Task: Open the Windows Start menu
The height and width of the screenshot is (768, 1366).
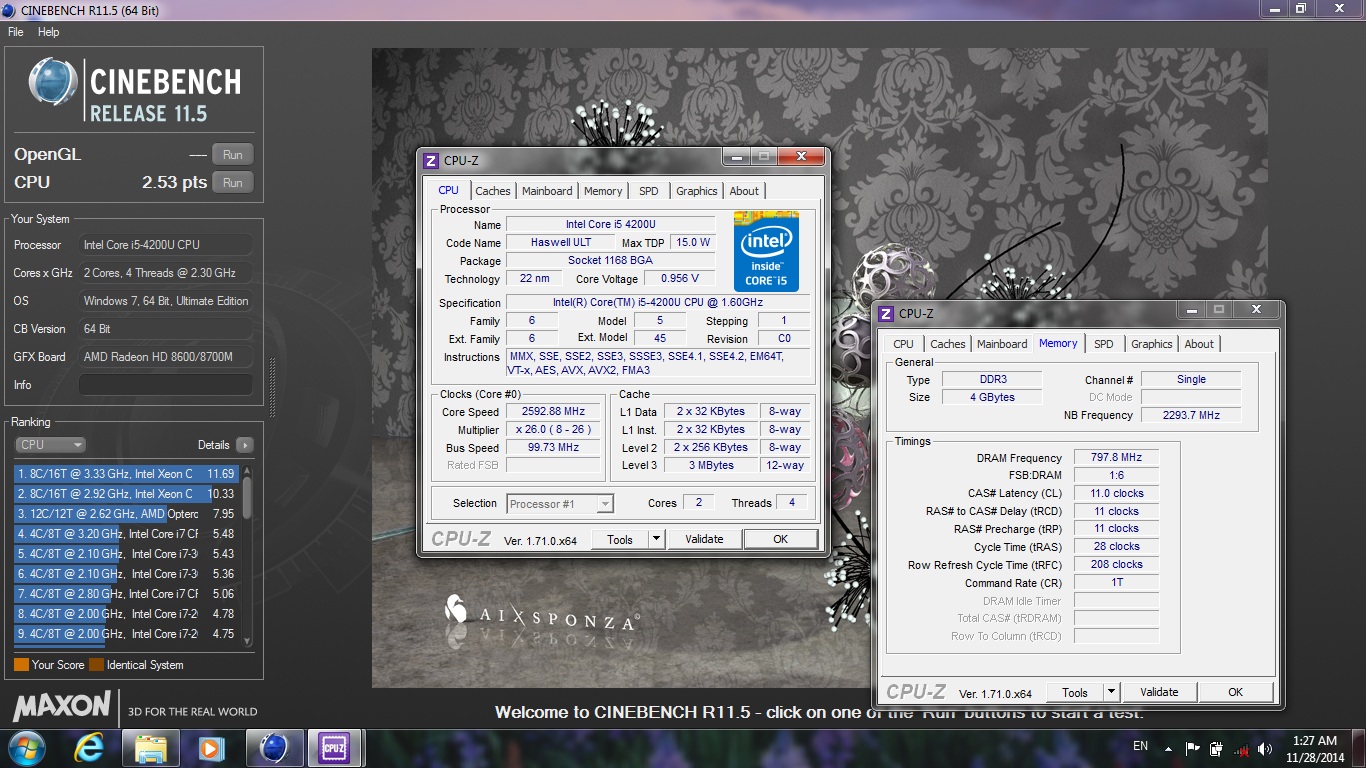Action: (x=25, y=748)
